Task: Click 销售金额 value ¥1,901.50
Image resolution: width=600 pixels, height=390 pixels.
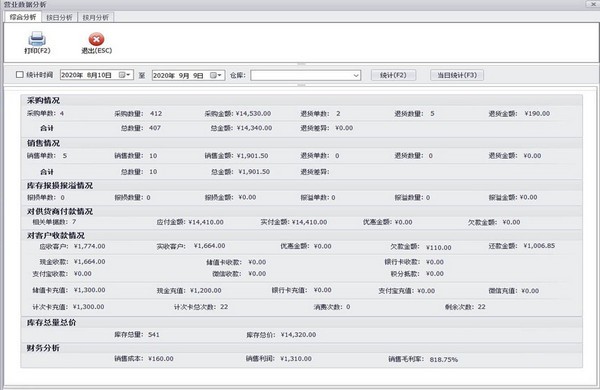Action: [253, 156]
